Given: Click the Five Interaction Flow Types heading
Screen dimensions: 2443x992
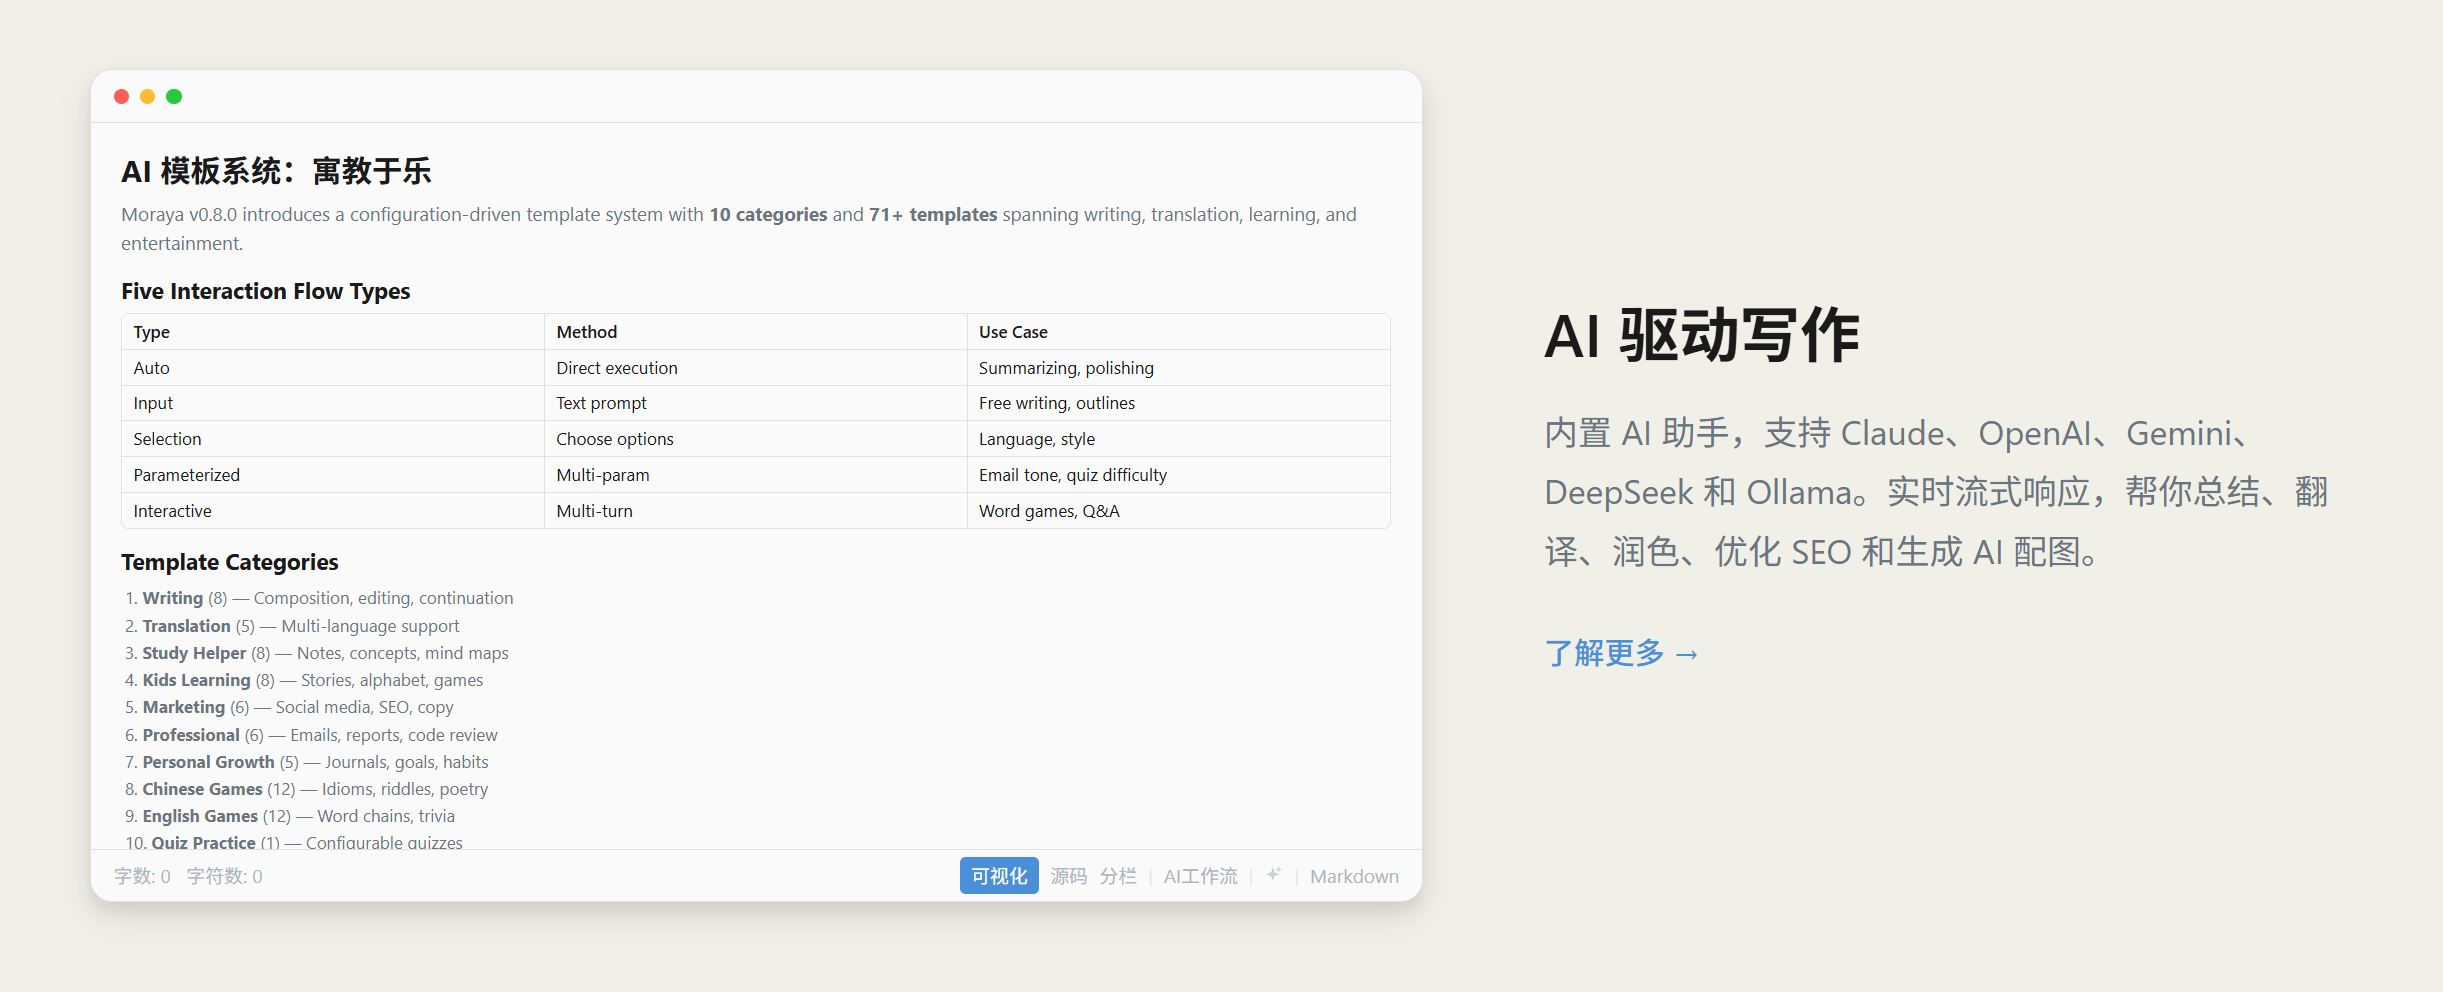Looking at the screenshot, I should pos(266,291).
